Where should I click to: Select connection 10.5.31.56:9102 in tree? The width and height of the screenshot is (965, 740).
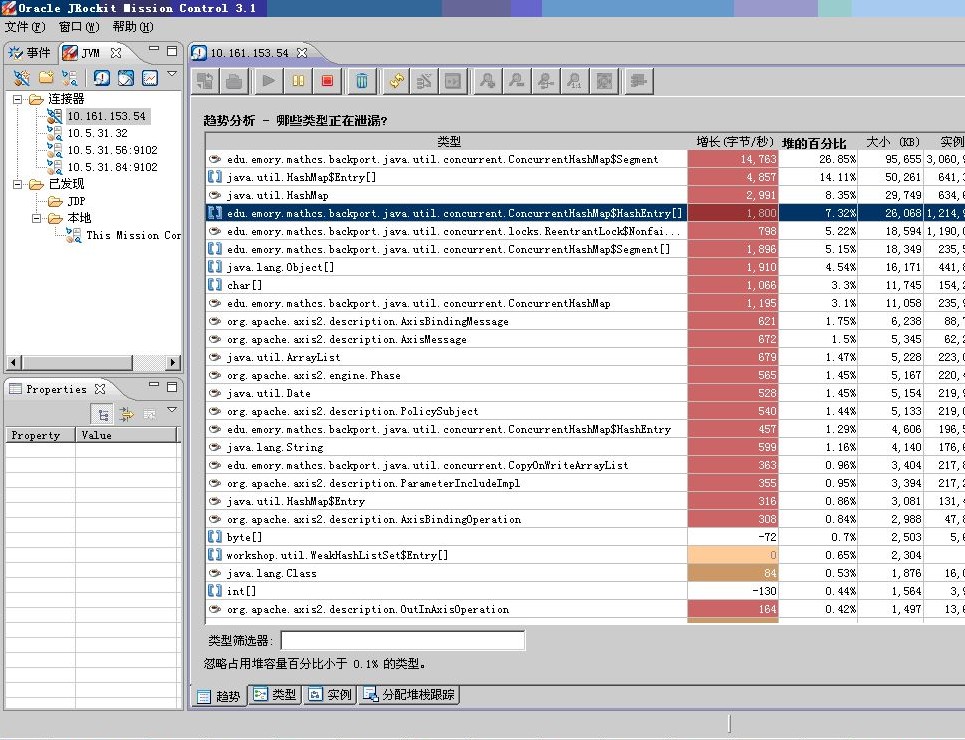coord(112,150)
